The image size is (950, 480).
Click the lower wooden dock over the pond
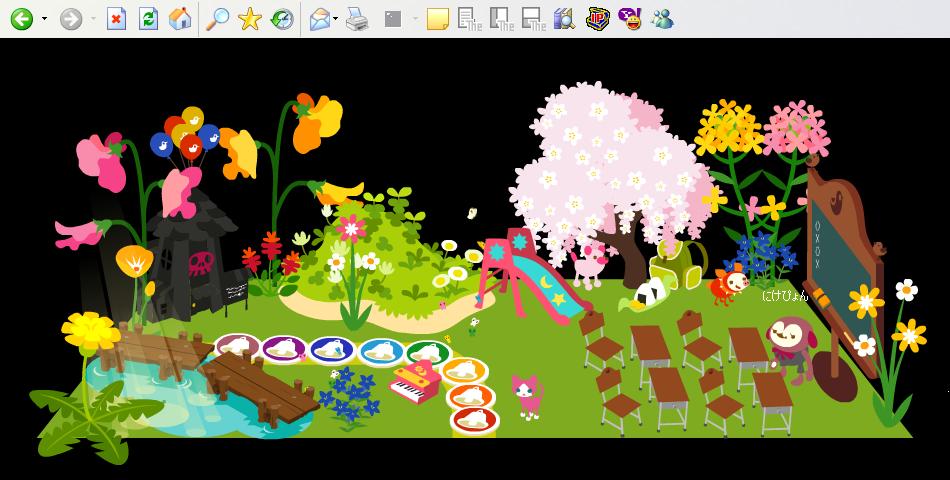pos(261,388)
